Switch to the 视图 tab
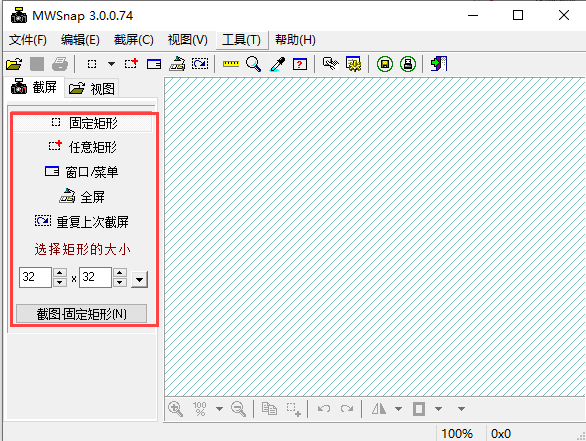The width and height of the screenshot is (586, 441). pyautogui.click(x=92, y=89)
